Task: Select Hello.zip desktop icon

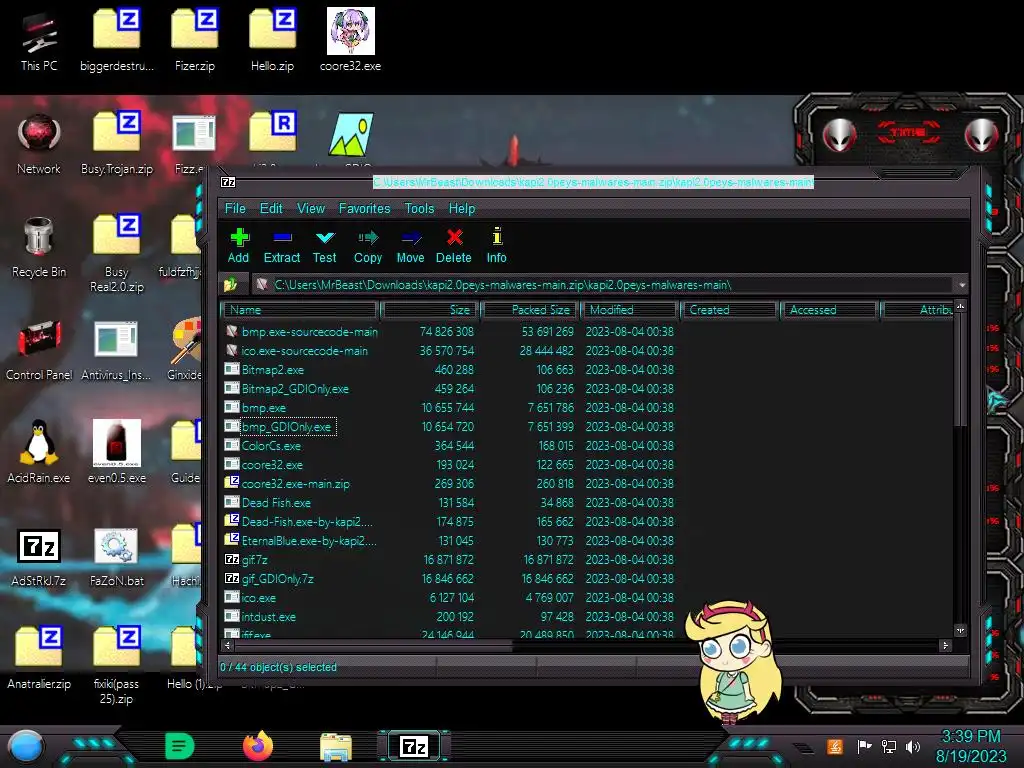Action: (x=272, y=40)
